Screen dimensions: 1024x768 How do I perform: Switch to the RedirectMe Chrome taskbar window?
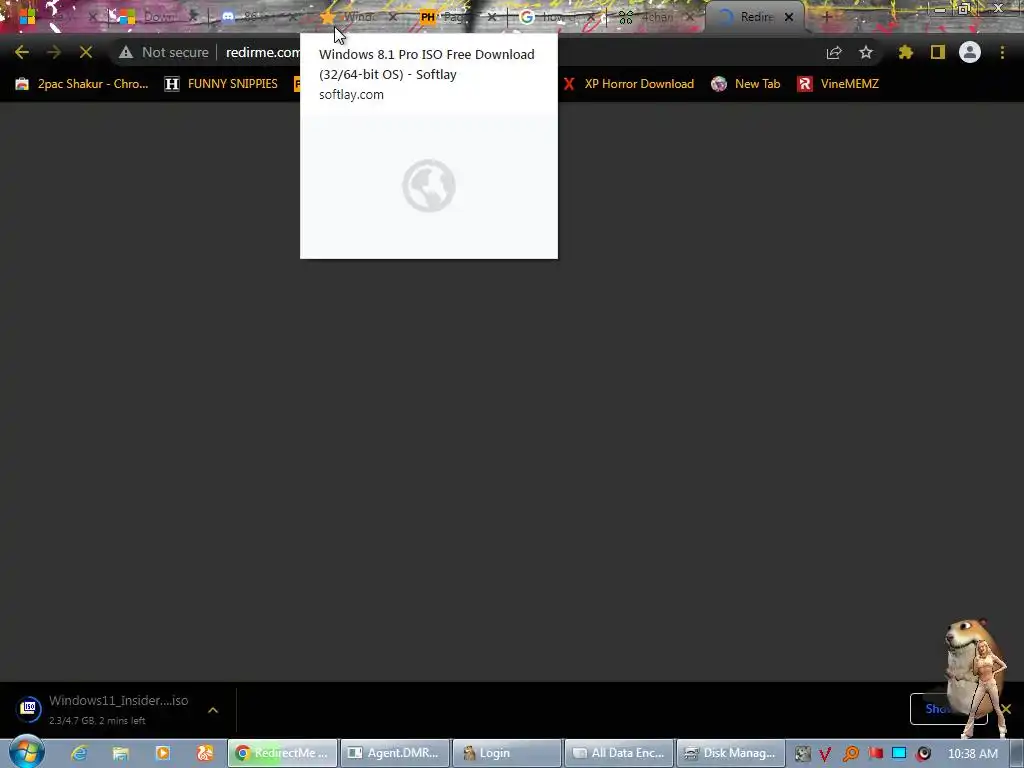(x=282, y=753)
